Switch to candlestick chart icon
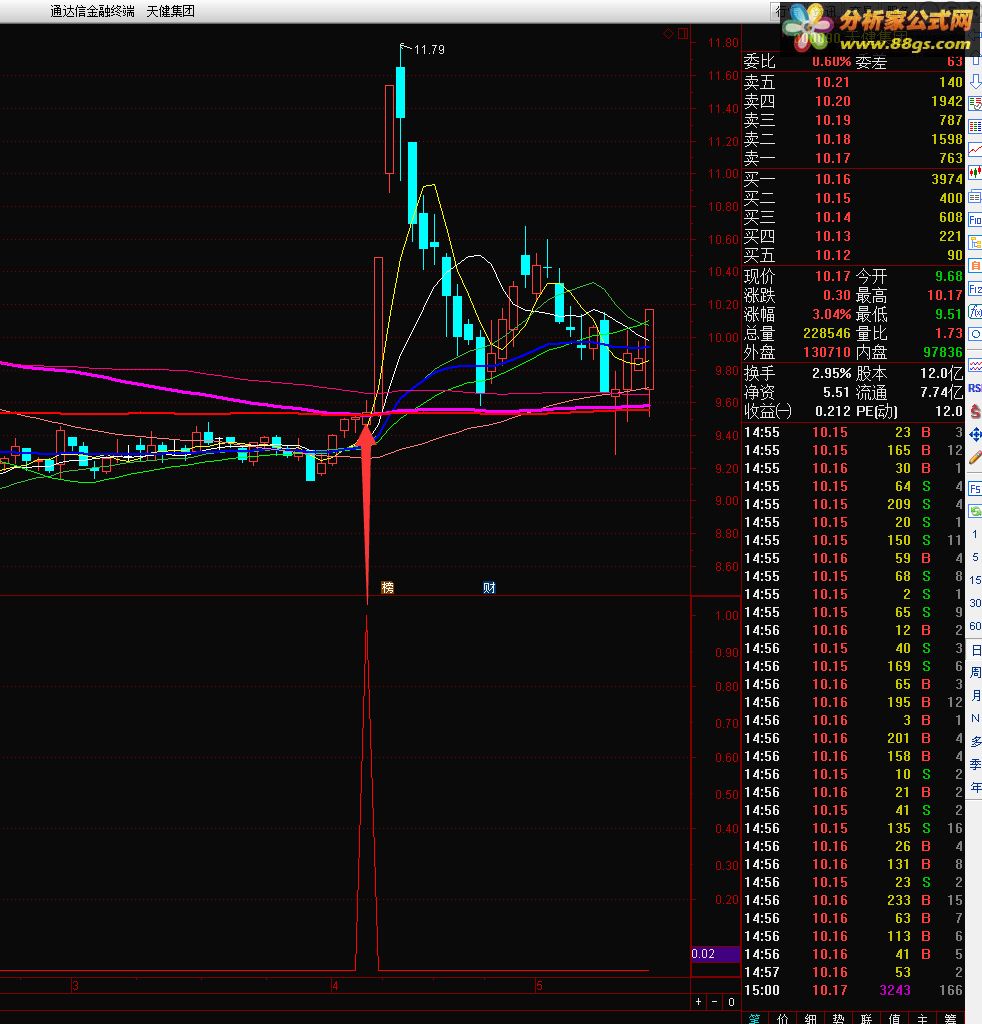982x1024 pixels. click(975, 172)
